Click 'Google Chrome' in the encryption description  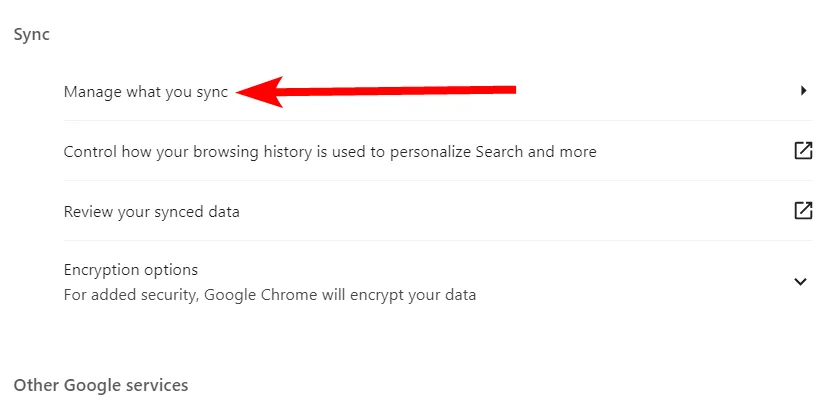click(x=255, y=295)
